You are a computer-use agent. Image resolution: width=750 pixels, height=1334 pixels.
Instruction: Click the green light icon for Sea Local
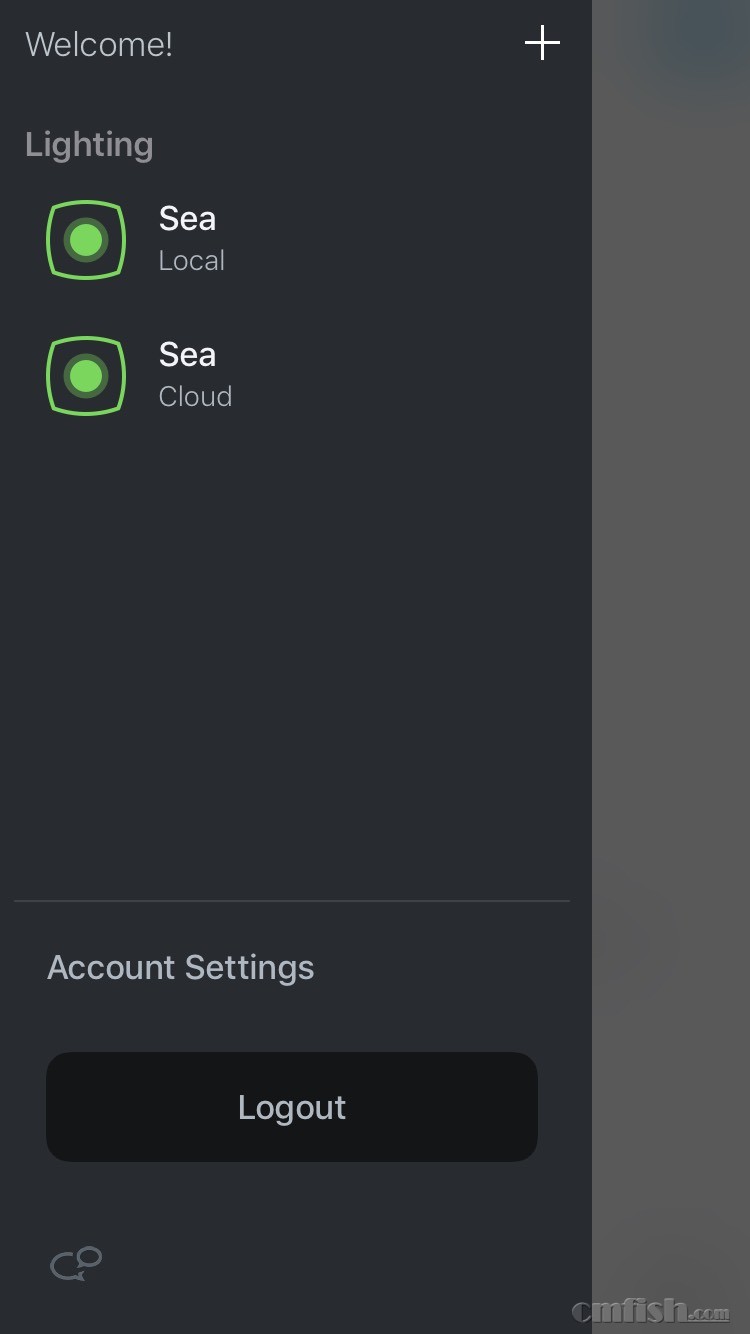click(86, 240)
